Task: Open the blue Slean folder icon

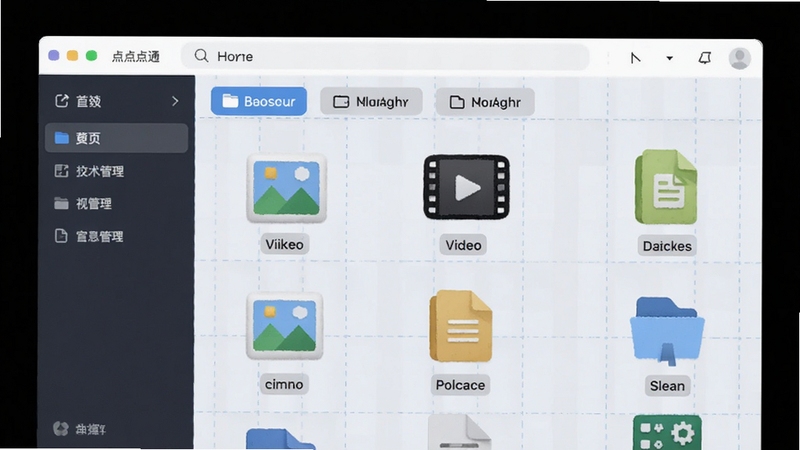Action: (667, 331)
